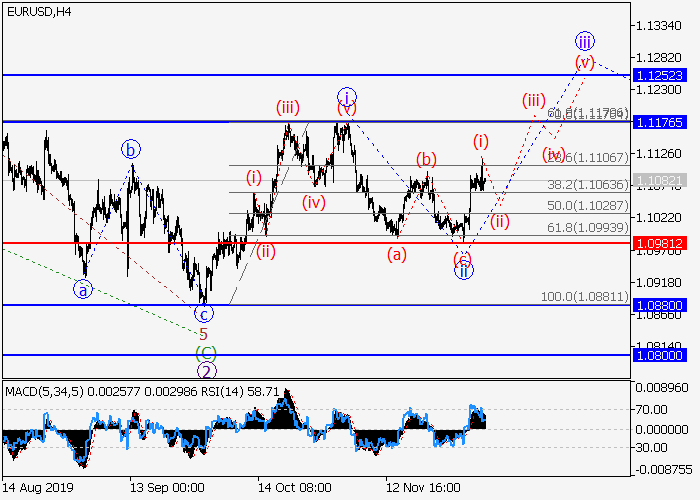This screenshot has height=500, width=700.
Task: Click the blue 1.08000 price tag
Action: coord(659,355)
